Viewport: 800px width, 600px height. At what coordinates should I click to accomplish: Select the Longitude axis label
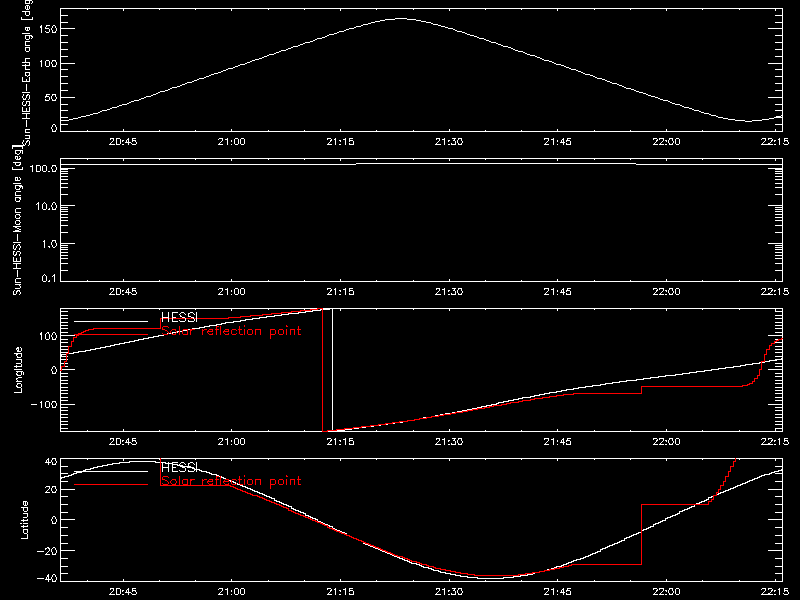18,370
